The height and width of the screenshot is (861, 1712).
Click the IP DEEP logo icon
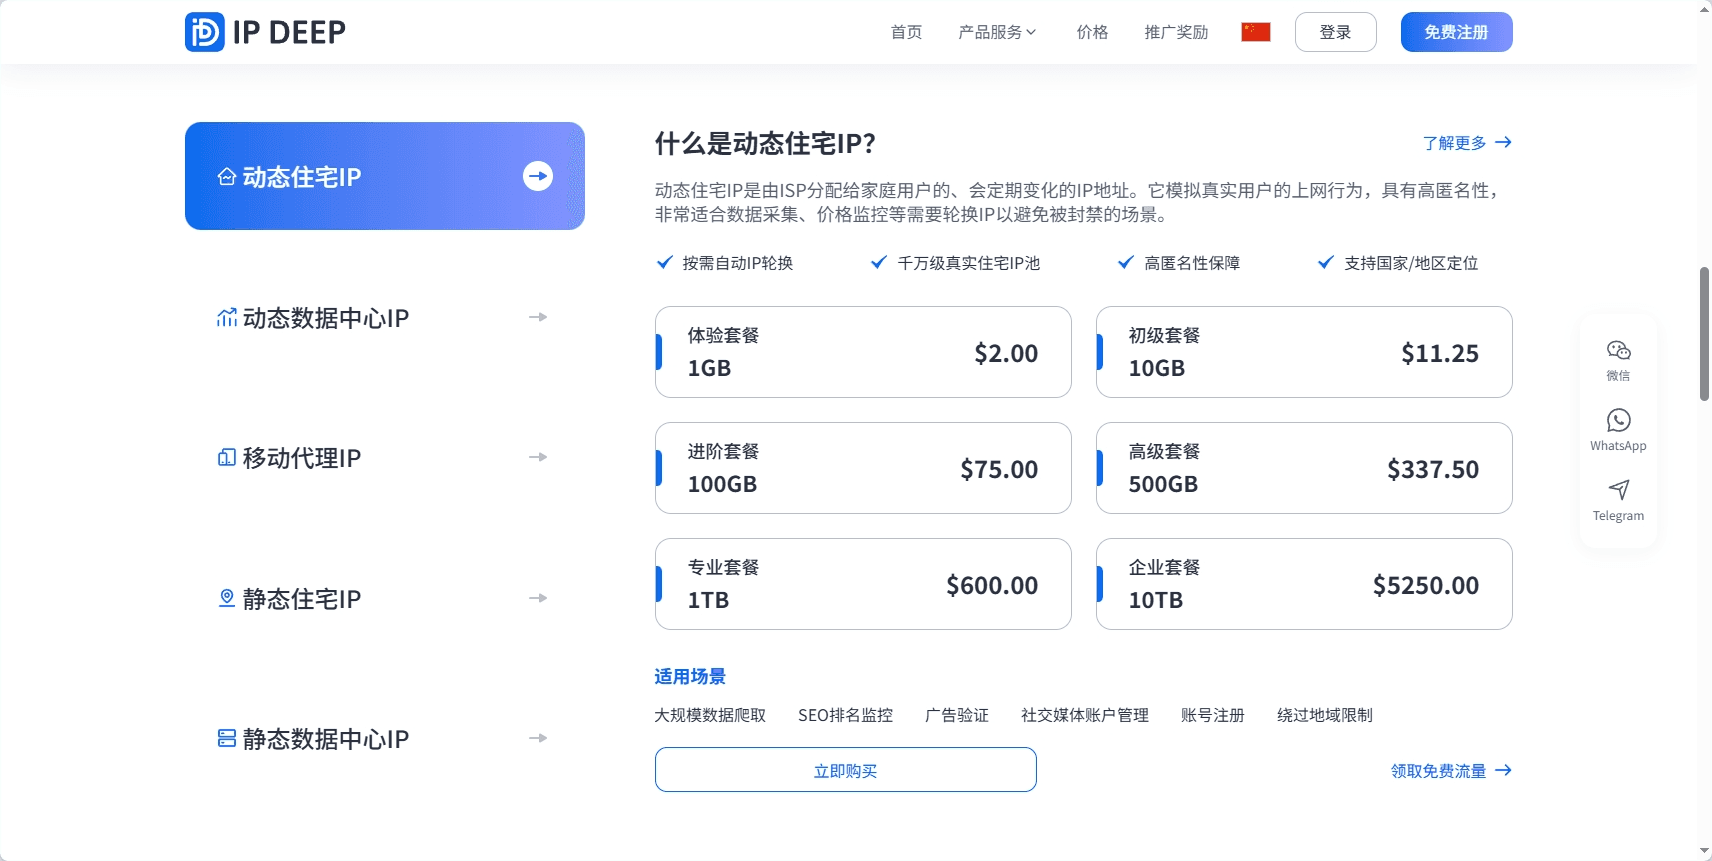coord(205,32)
